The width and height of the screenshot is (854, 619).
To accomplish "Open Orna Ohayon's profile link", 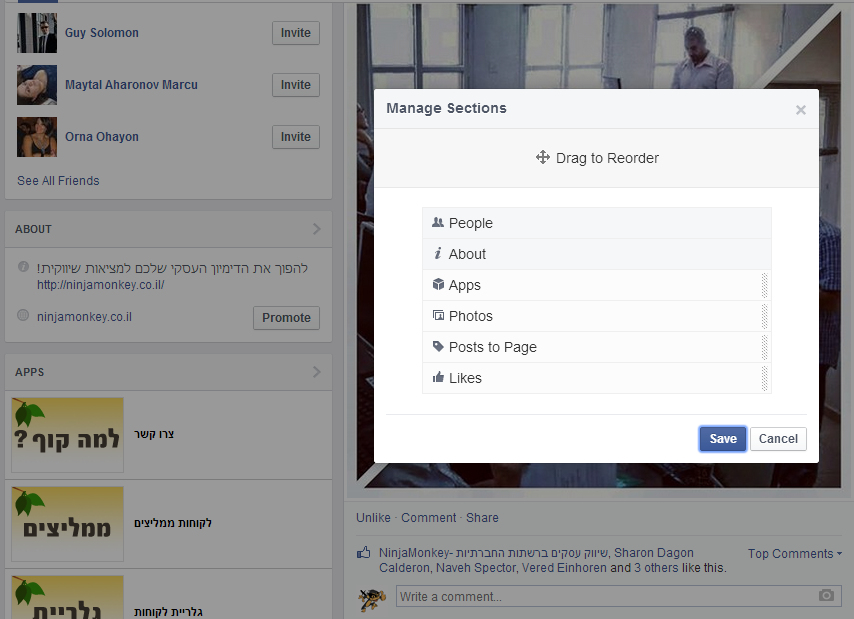I will [102, 137].
